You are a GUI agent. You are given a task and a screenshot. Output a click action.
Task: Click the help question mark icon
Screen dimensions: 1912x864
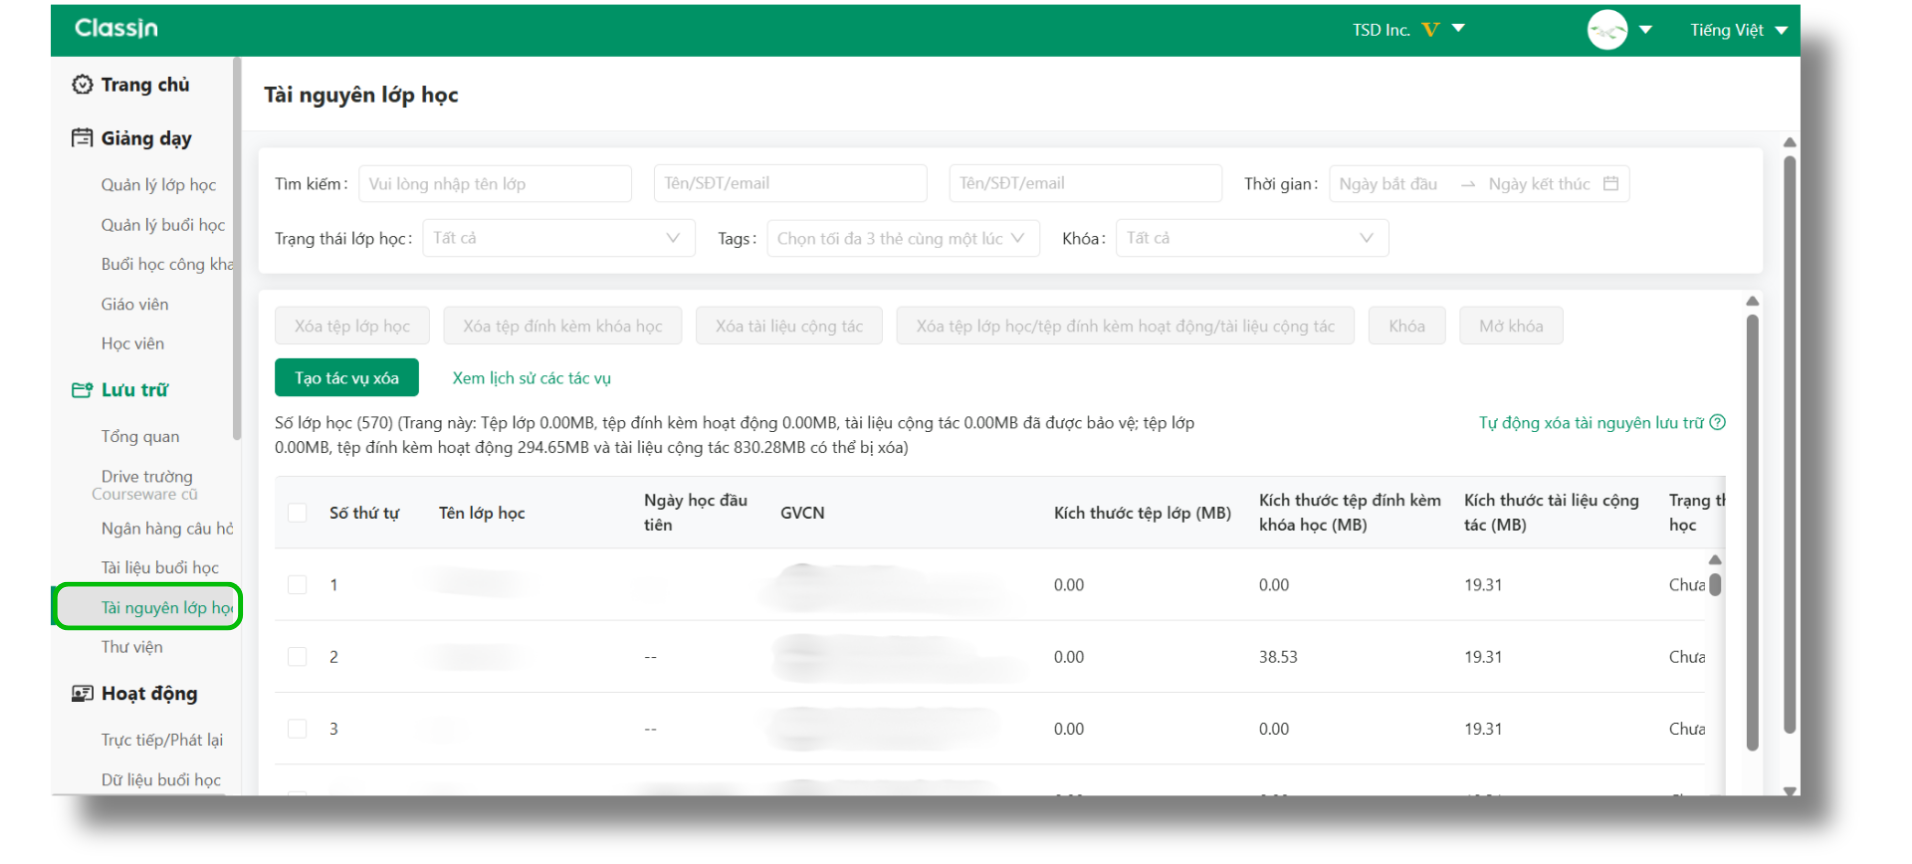click(x=1717, y=423)
